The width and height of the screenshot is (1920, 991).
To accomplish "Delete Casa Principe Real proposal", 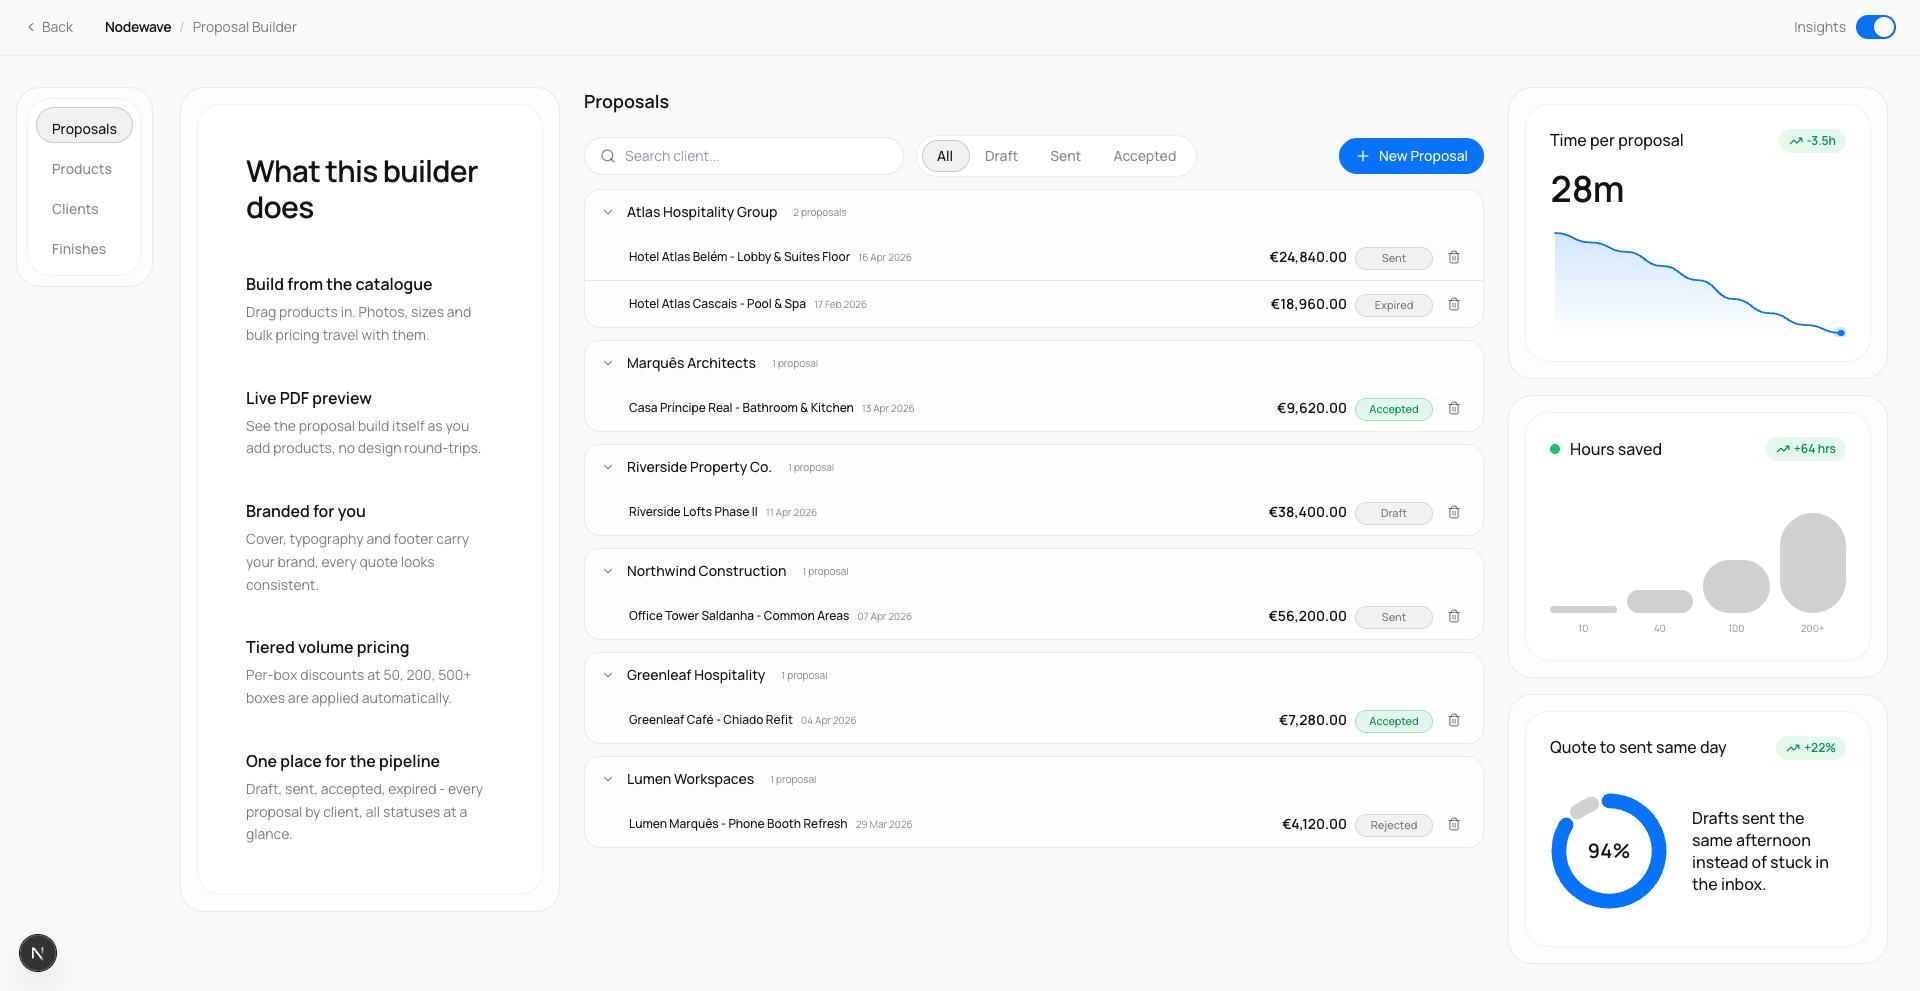I will pyautogui.click(x=1454, y=408).
